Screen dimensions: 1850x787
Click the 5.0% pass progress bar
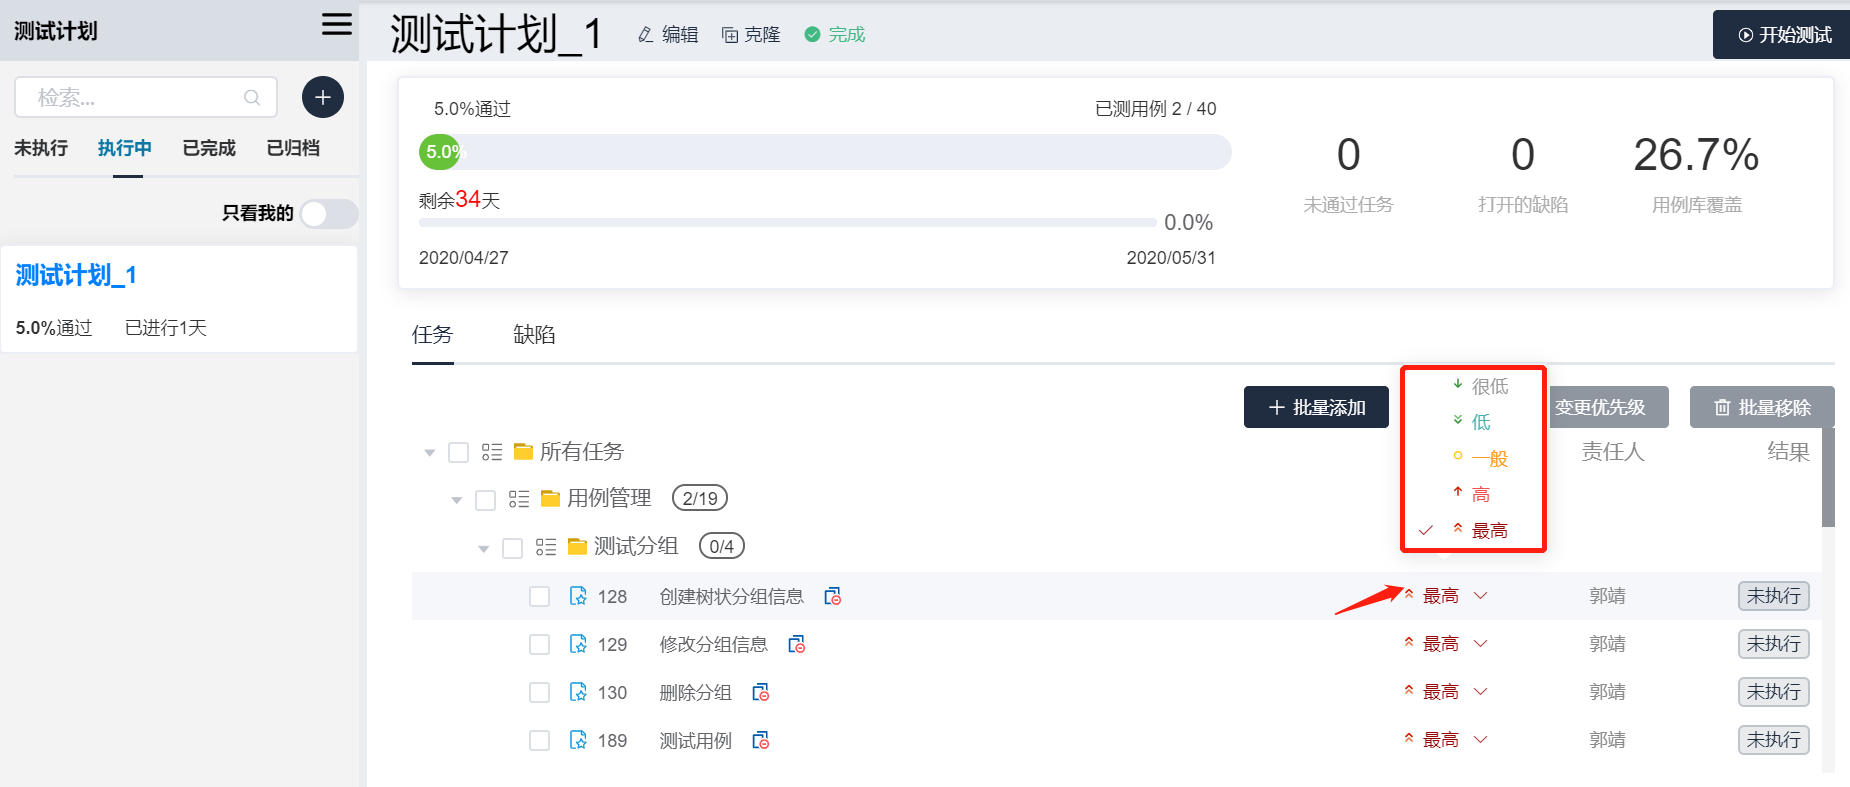pos(825,152)
